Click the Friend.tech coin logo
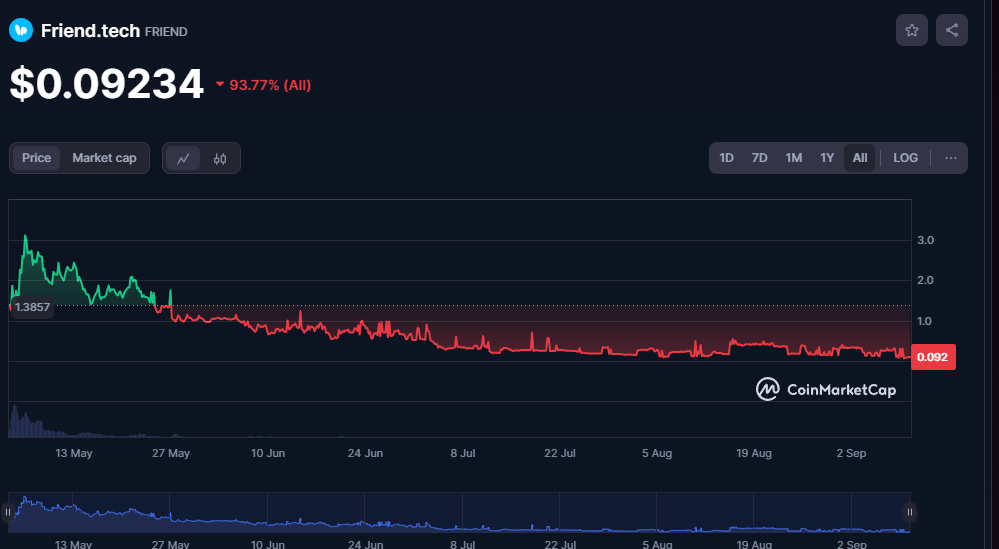999x549 pixels. (x=21, y=30)
